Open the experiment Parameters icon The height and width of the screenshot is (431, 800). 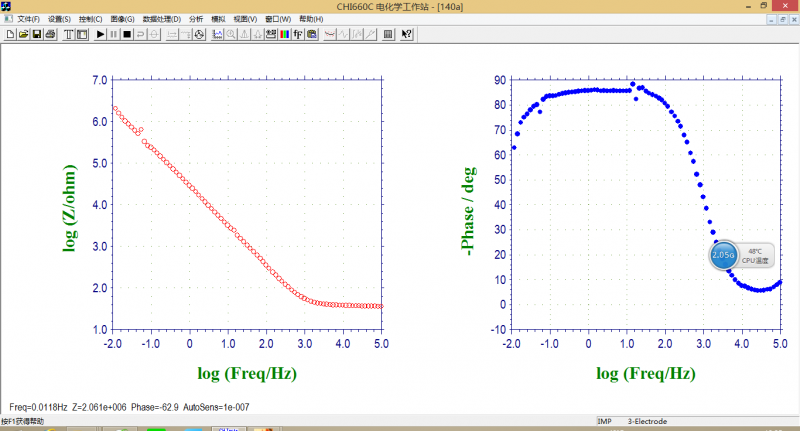(x=82, y=34)
